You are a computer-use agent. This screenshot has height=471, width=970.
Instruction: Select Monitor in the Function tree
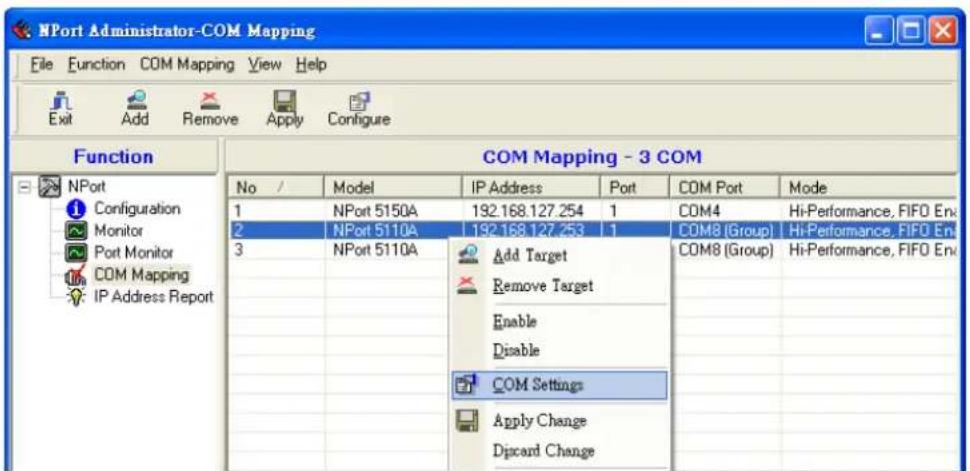(119, 231)
